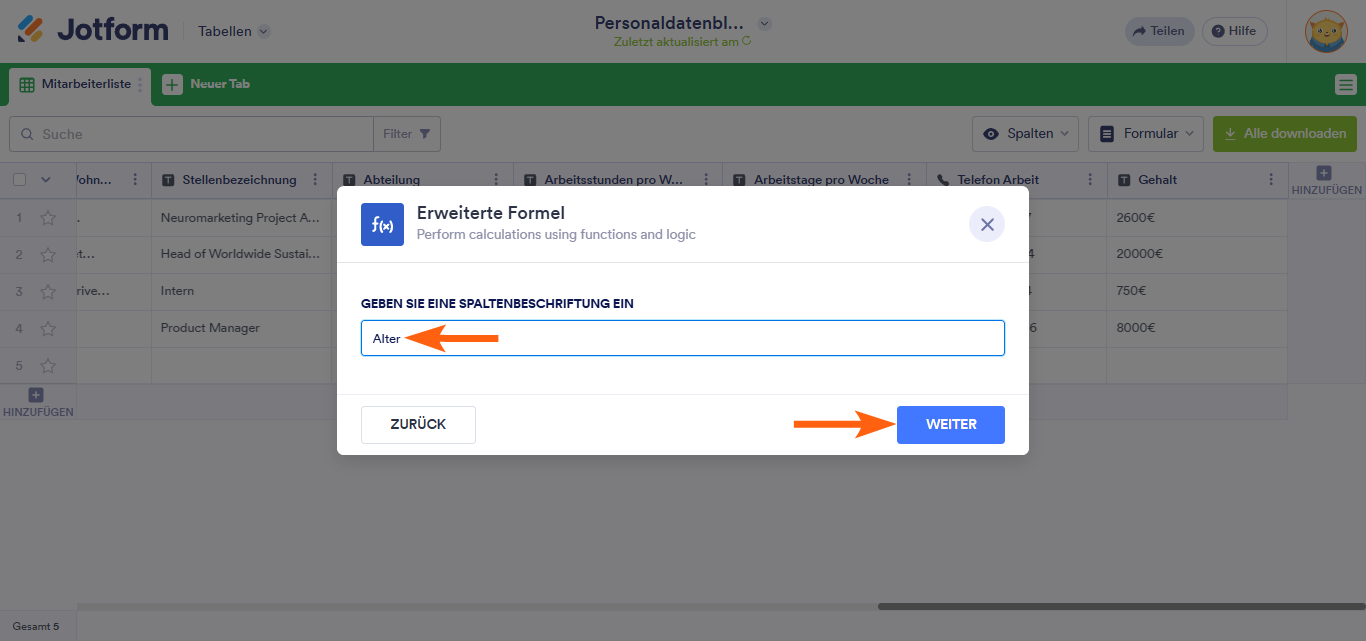Image resolution: width=1366 pixels, height=641 pixels.
Task: Star the first row
Action: click(x=48, y=218)
